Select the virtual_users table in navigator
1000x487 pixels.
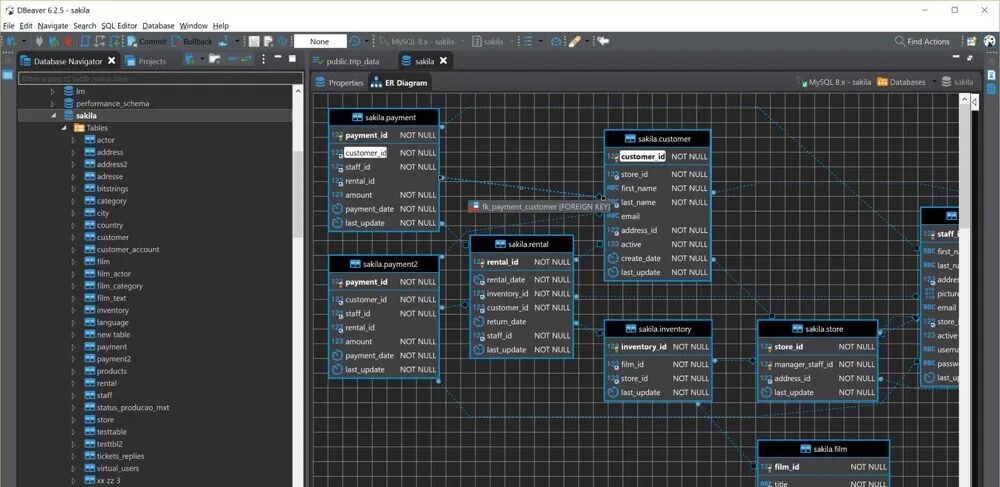(117, 468)
